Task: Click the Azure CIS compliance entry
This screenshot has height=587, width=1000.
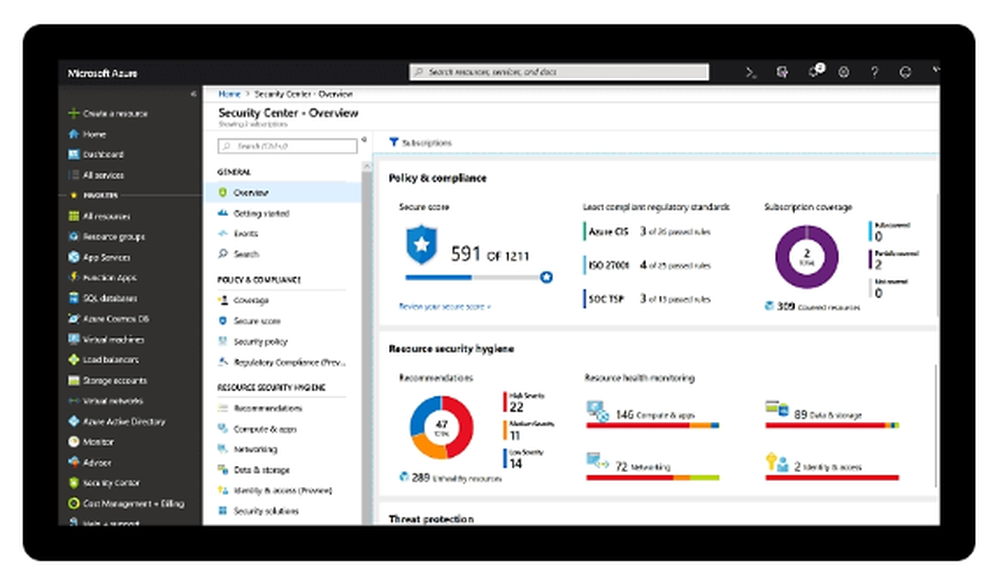Action: pos(647,232)
